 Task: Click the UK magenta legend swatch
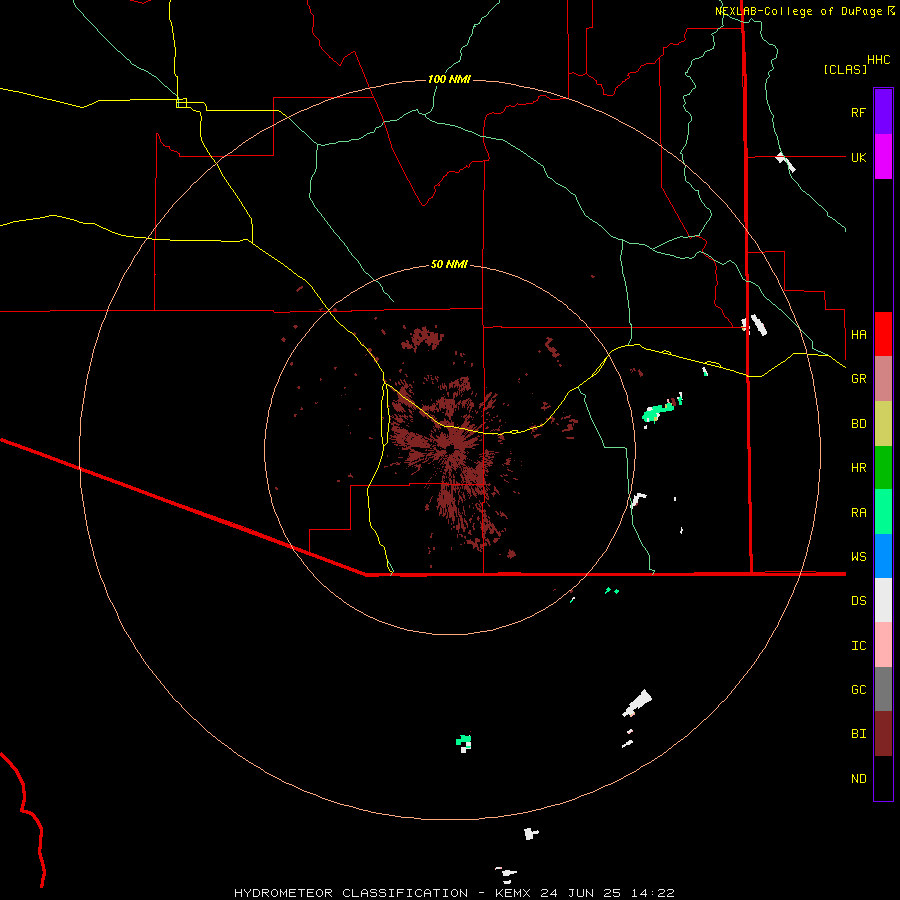point(883,157)
